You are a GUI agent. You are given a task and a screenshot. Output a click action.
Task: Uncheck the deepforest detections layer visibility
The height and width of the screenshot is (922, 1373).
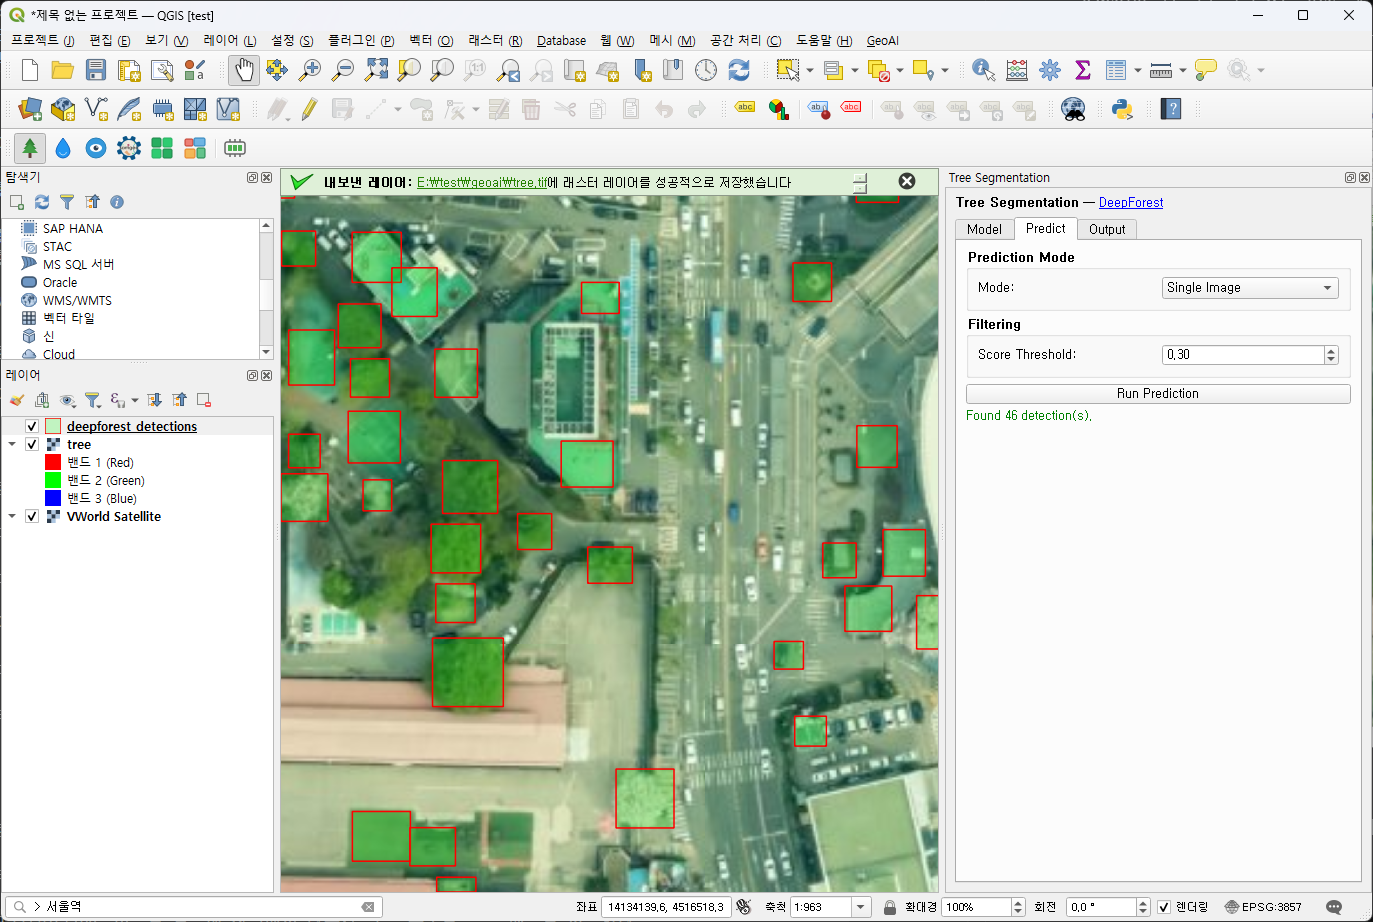(x=32, y=426)
